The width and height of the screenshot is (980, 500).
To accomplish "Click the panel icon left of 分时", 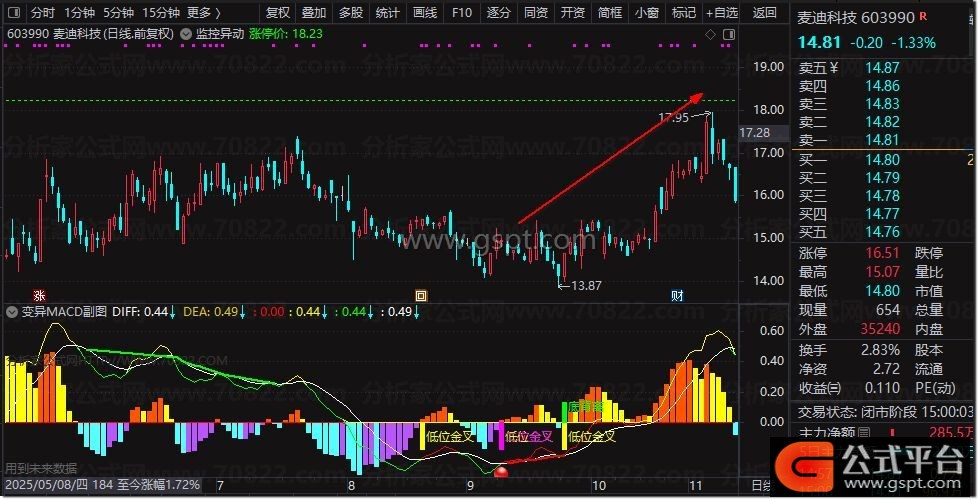I will [13, 13].
